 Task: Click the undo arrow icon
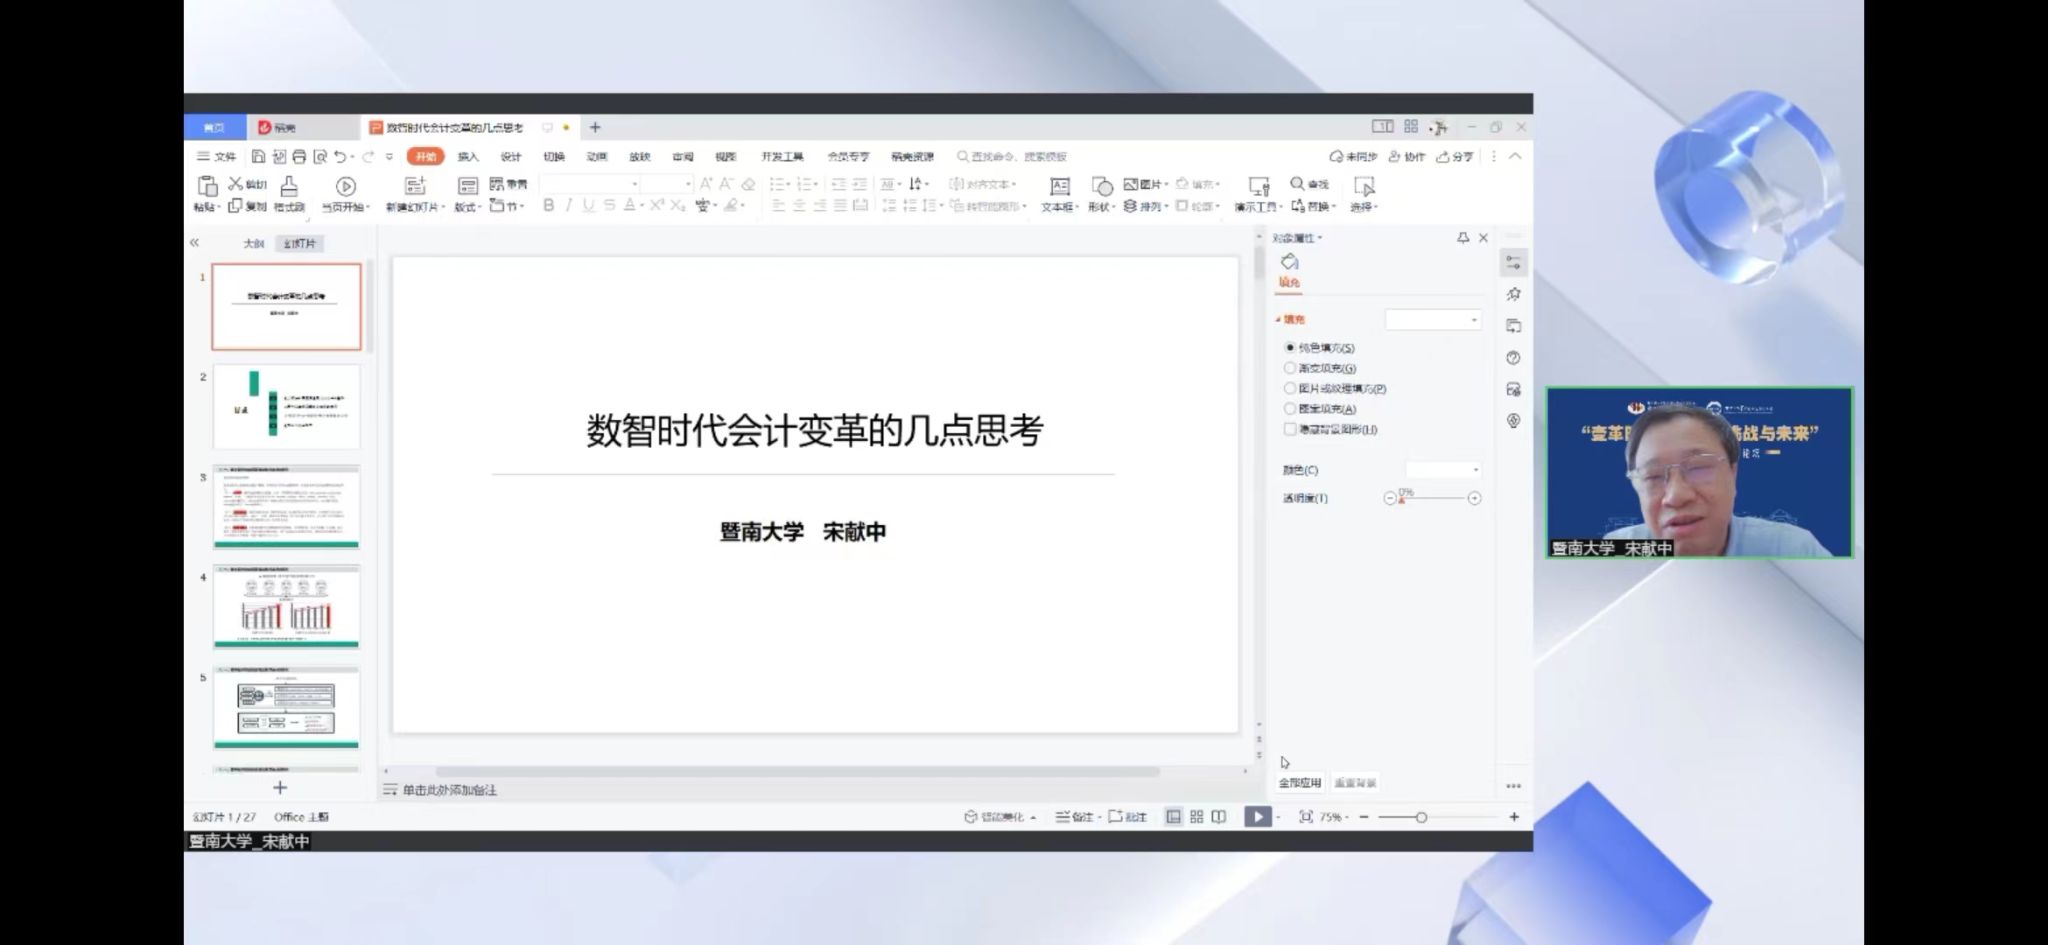tap(340, 157)
